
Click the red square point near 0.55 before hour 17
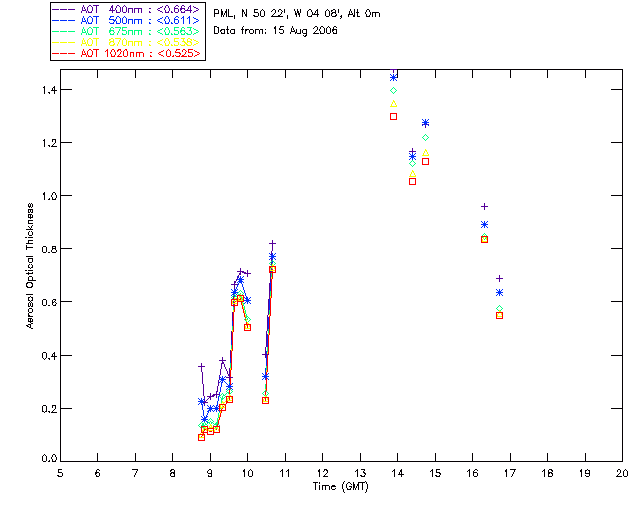(499, 316)
